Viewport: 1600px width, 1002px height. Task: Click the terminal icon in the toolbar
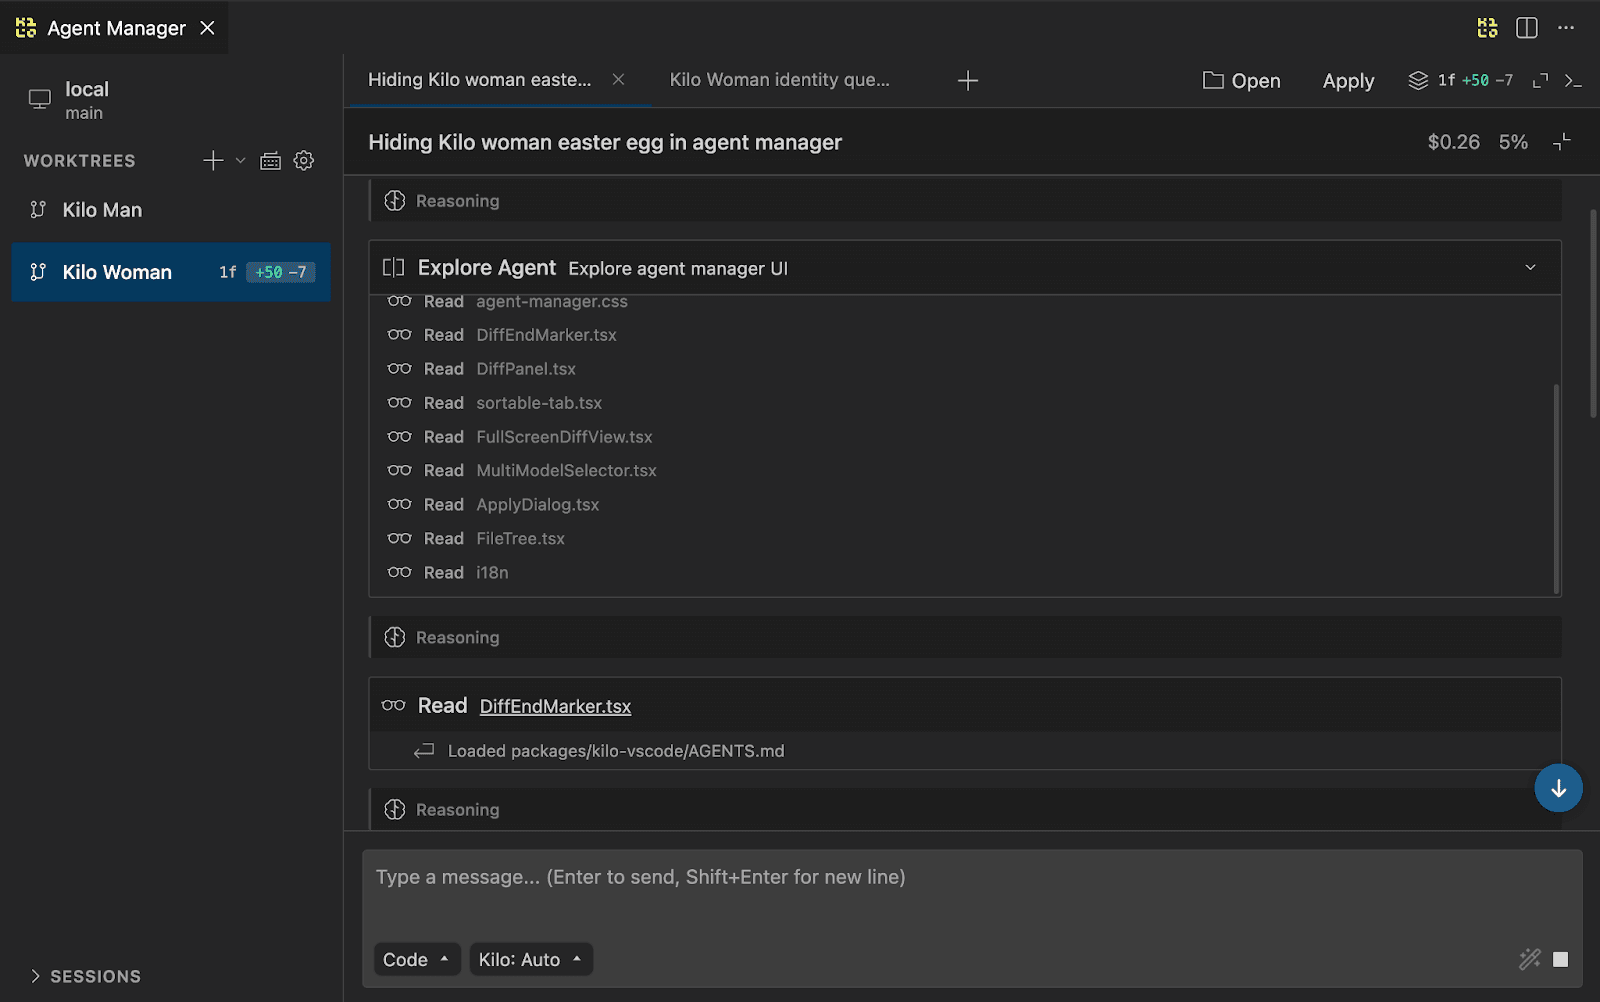tap(1575, 81)
